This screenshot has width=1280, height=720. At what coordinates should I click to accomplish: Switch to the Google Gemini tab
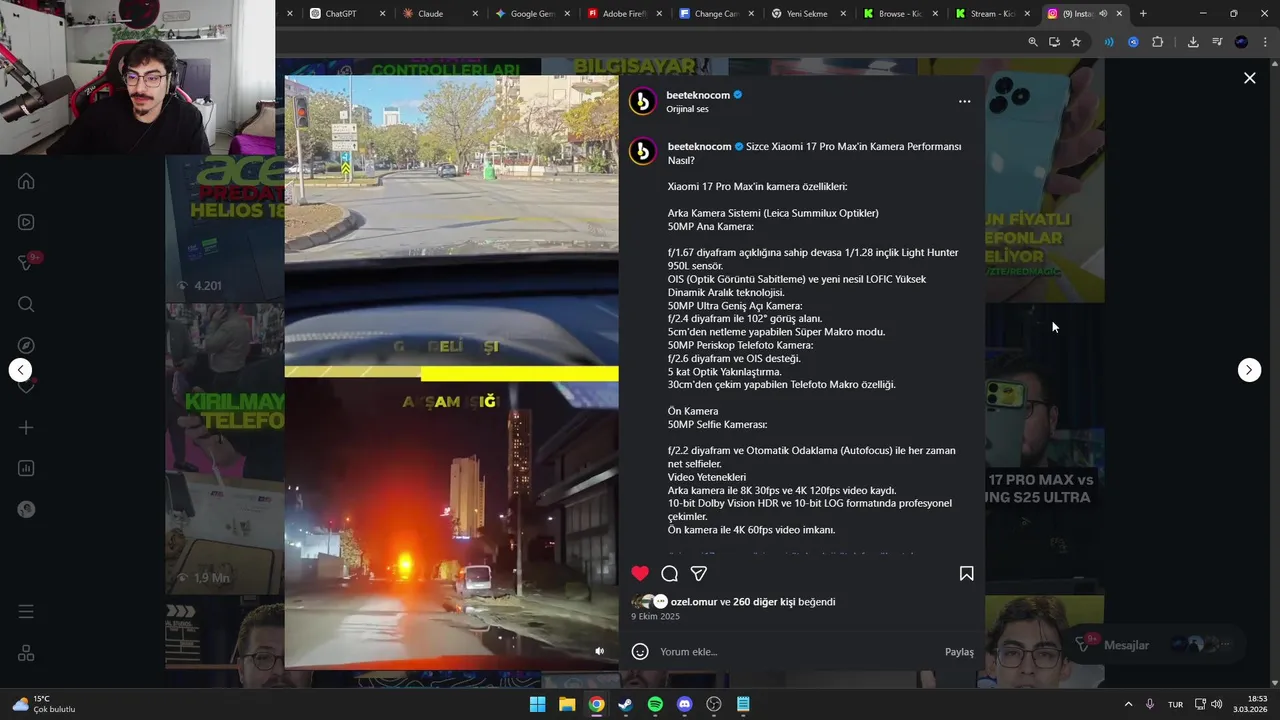tap(532, 14)
